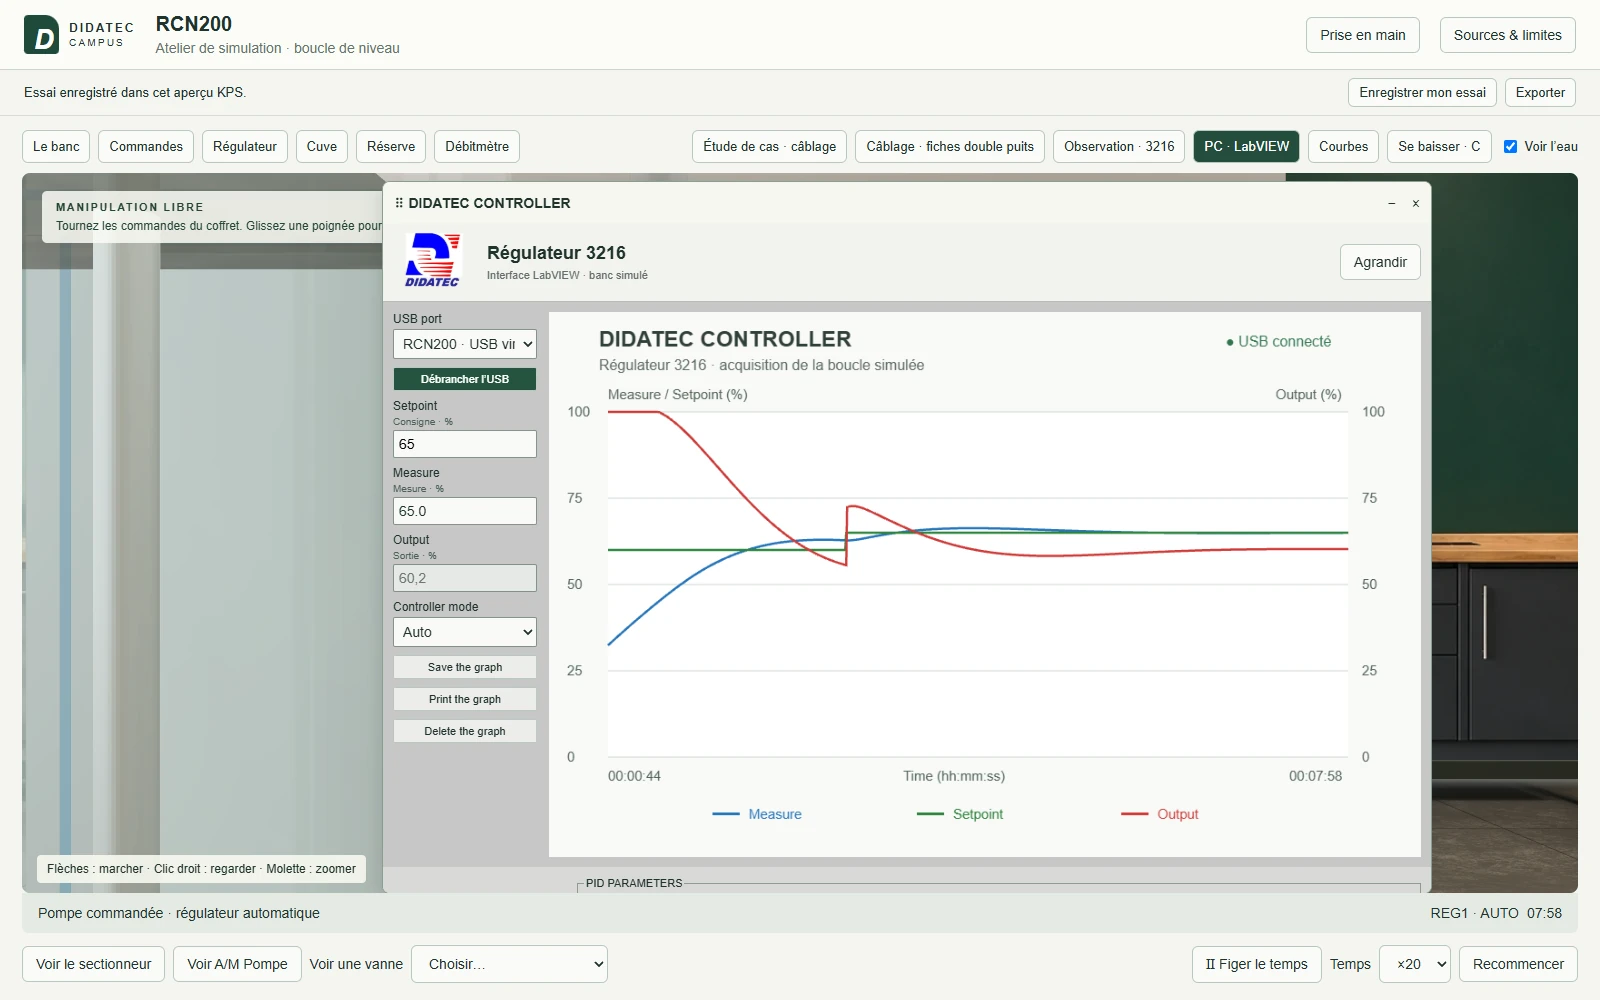Open Étude de cas · câblage

click(x=770, y=146)
